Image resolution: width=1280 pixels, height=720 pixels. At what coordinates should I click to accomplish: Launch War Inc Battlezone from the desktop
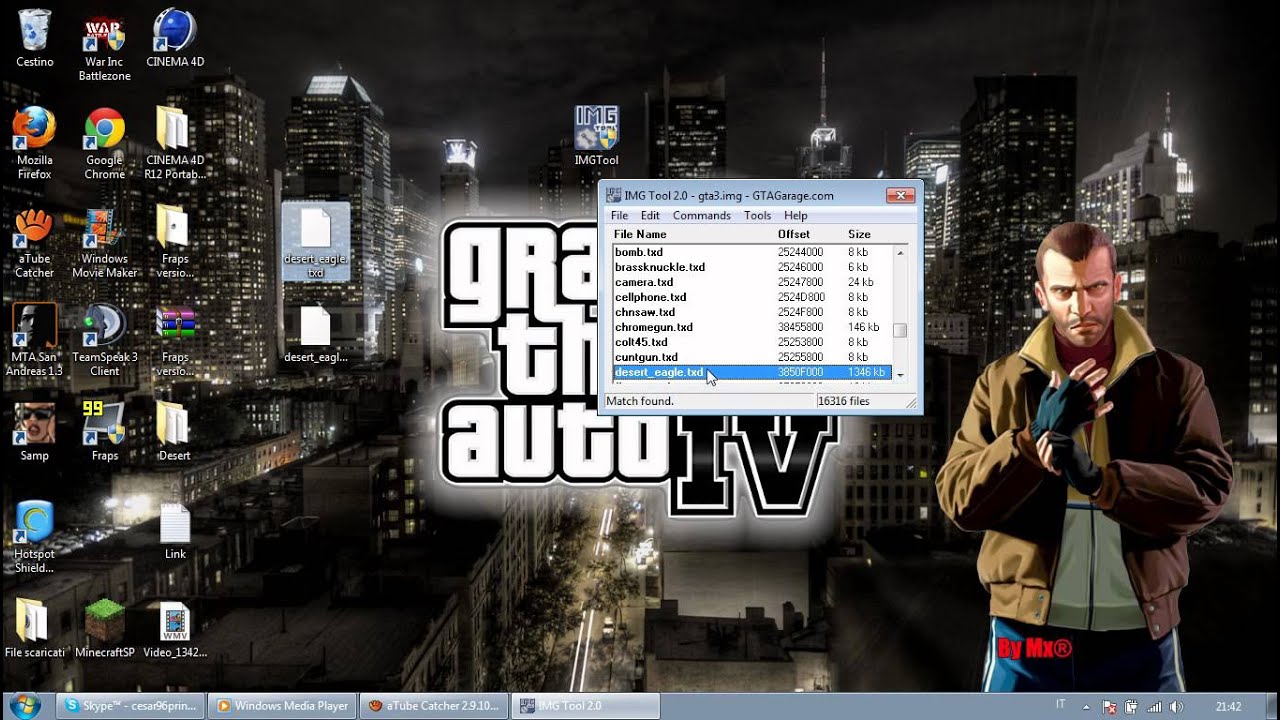104,45
